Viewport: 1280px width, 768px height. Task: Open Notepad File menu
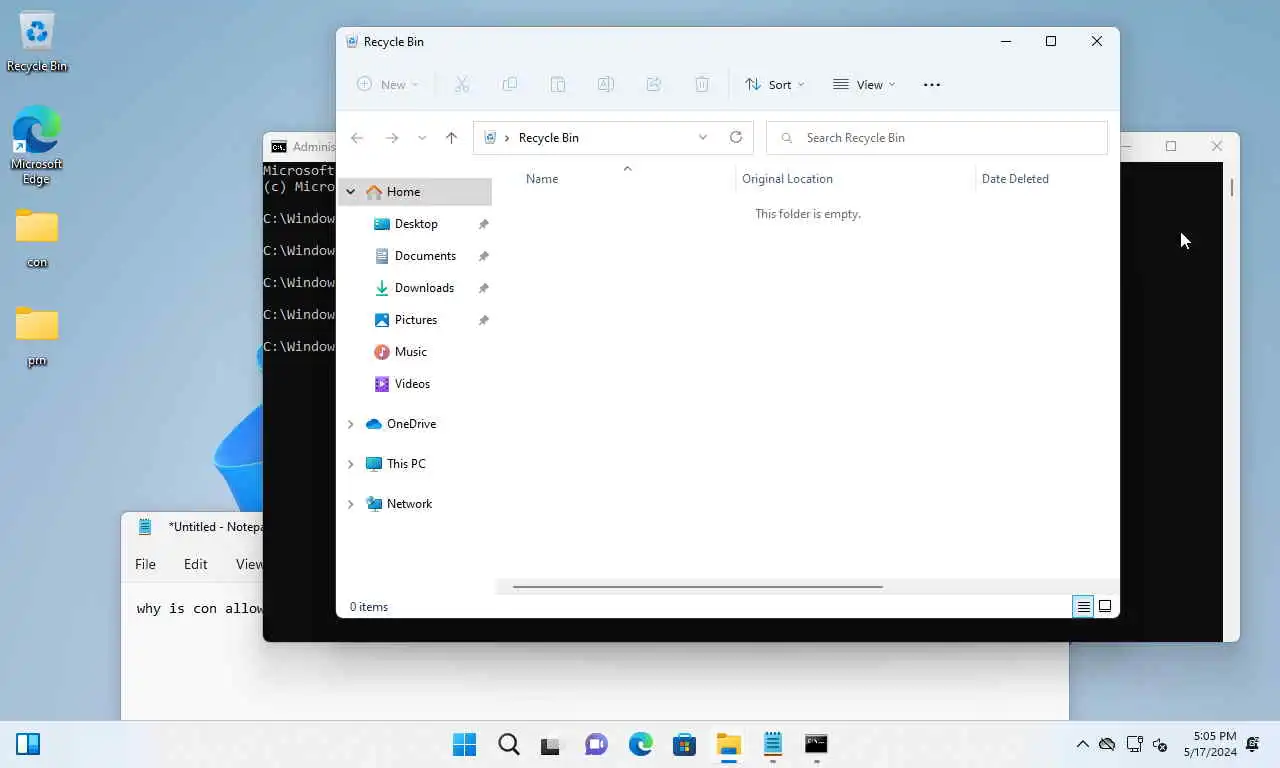145,564
